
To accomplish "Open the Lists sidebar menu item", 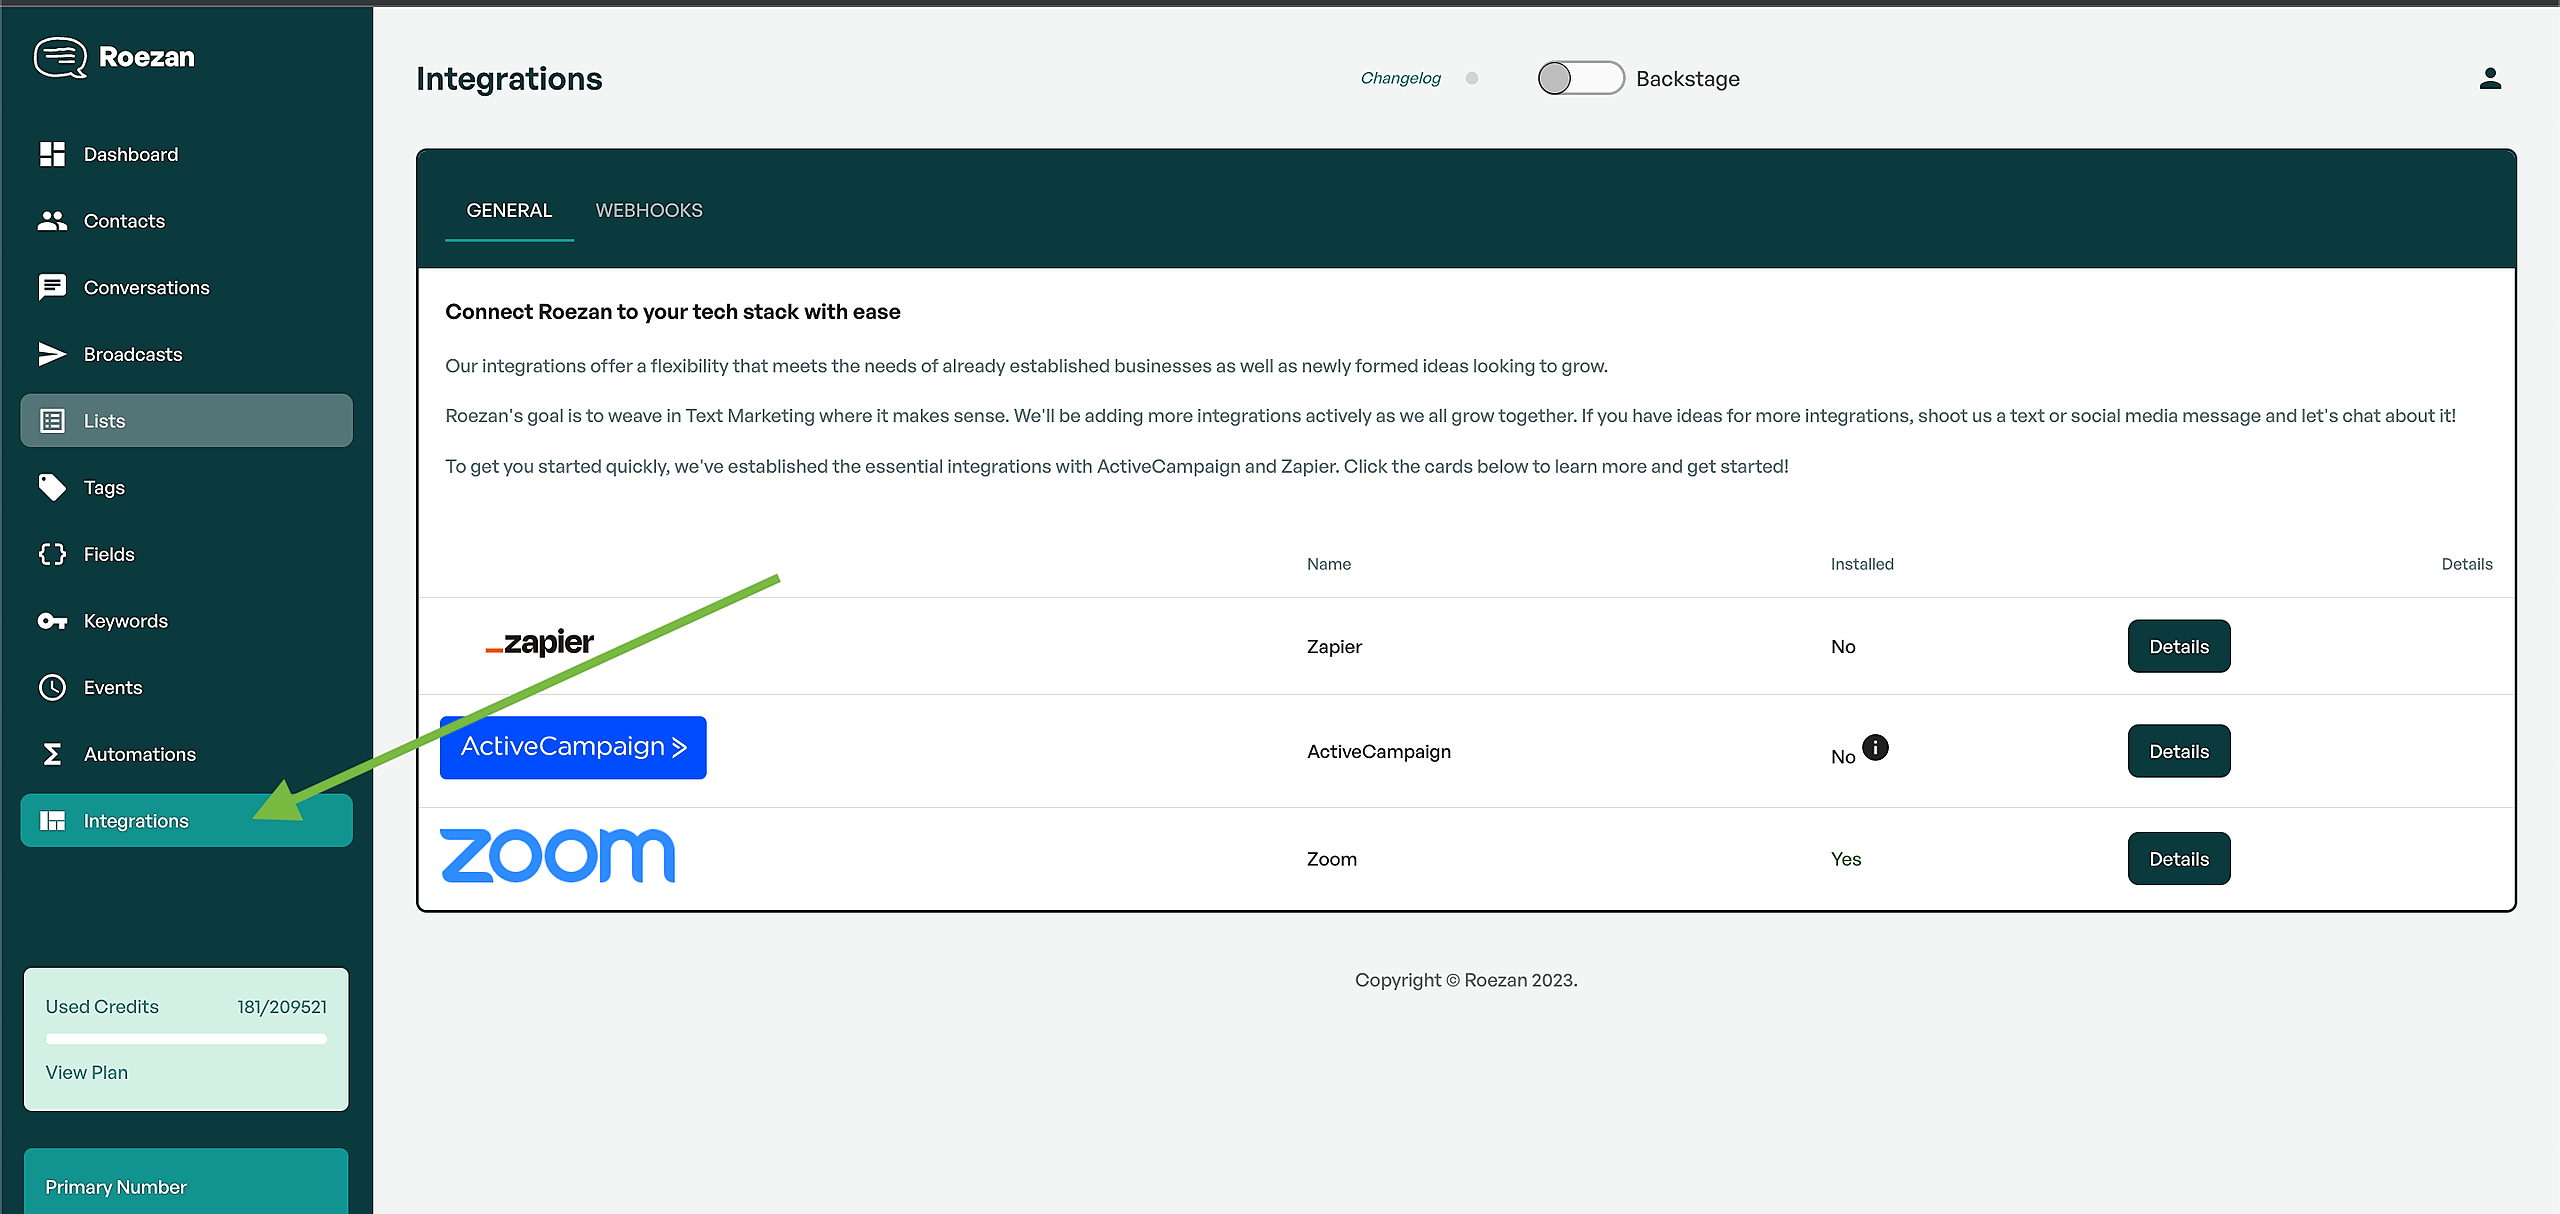I will coord(186,421).
